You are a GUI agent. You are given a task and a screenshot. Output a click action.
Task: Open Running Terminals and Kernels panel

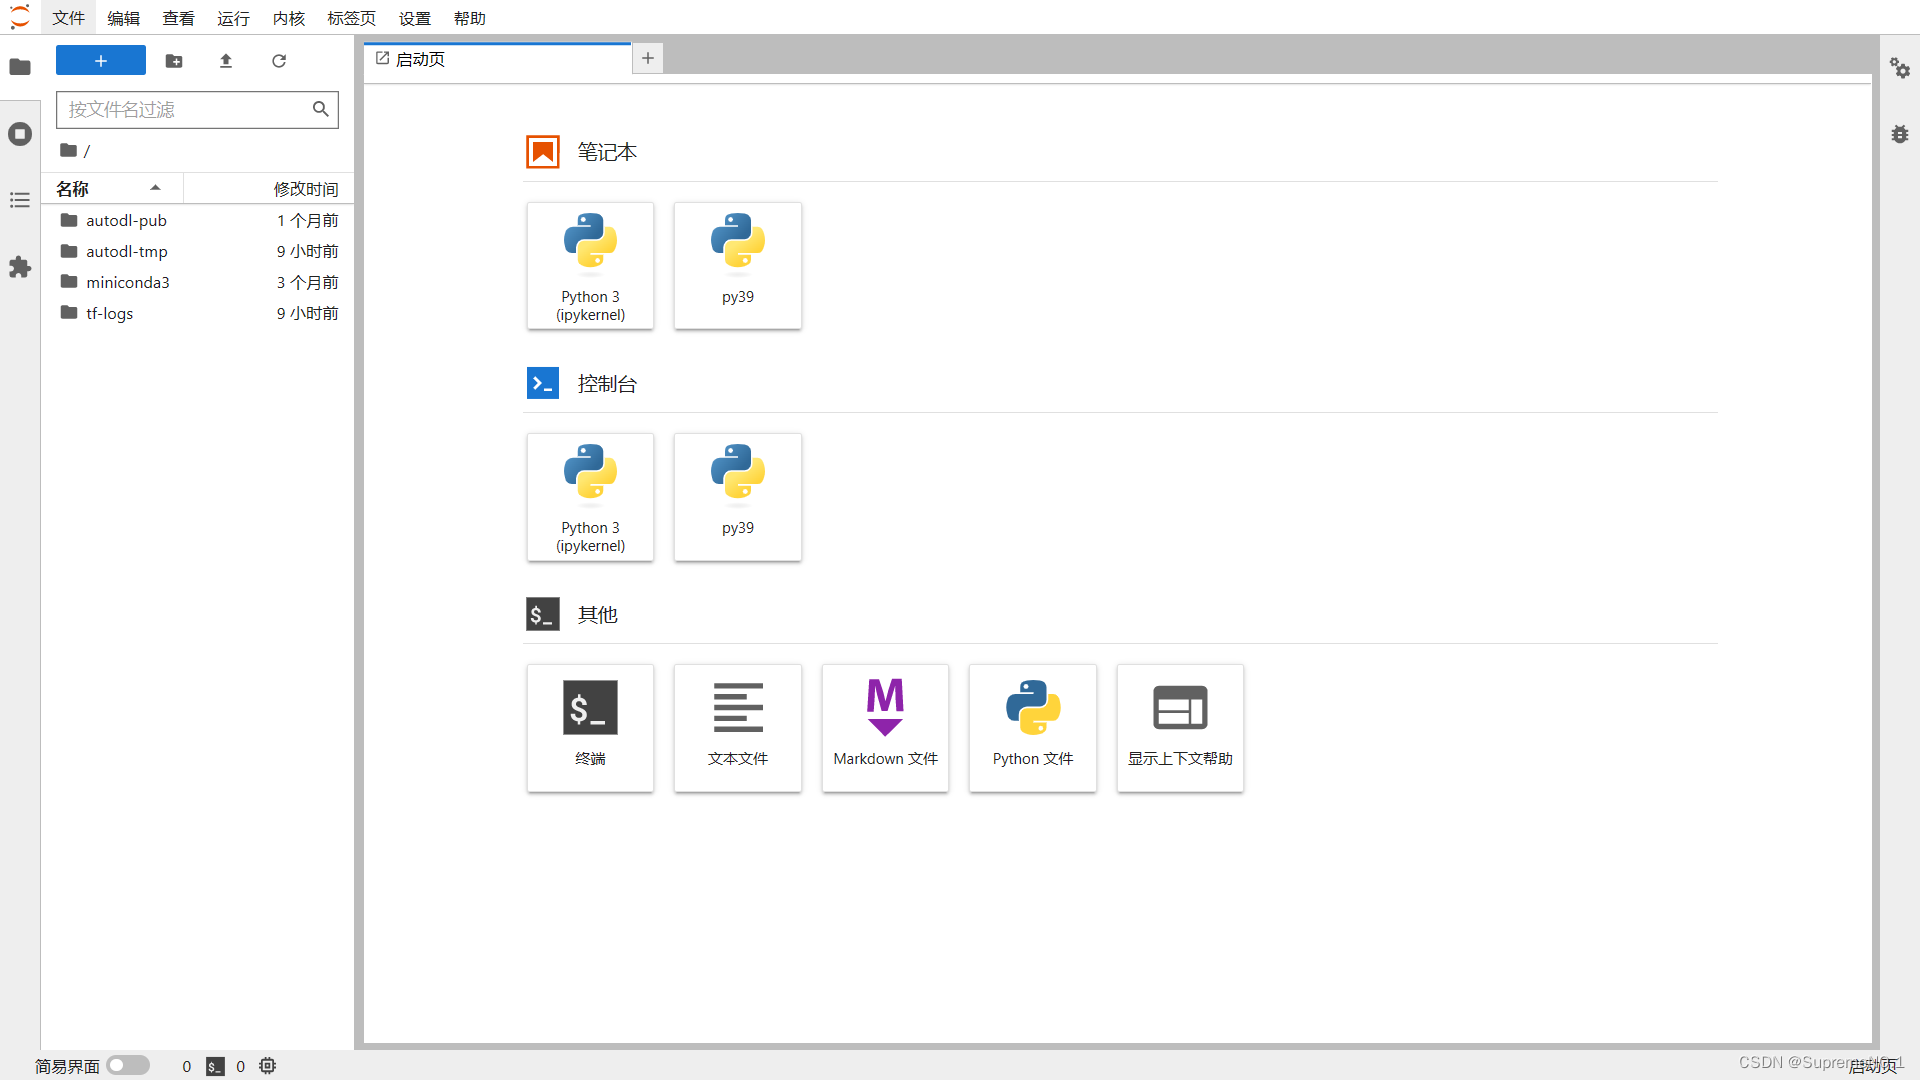click(x=20, y=134)
